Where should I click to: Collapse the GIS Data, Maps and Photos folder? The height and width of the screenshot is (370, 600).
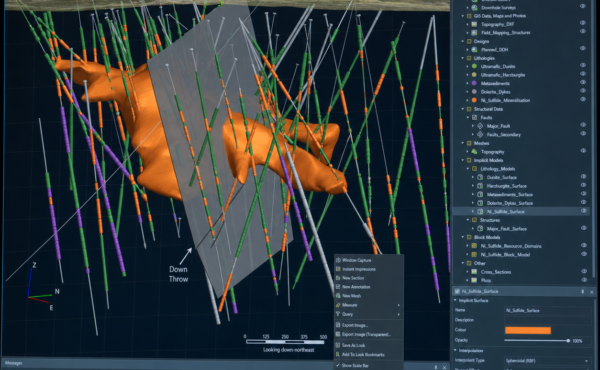point(463,16)
